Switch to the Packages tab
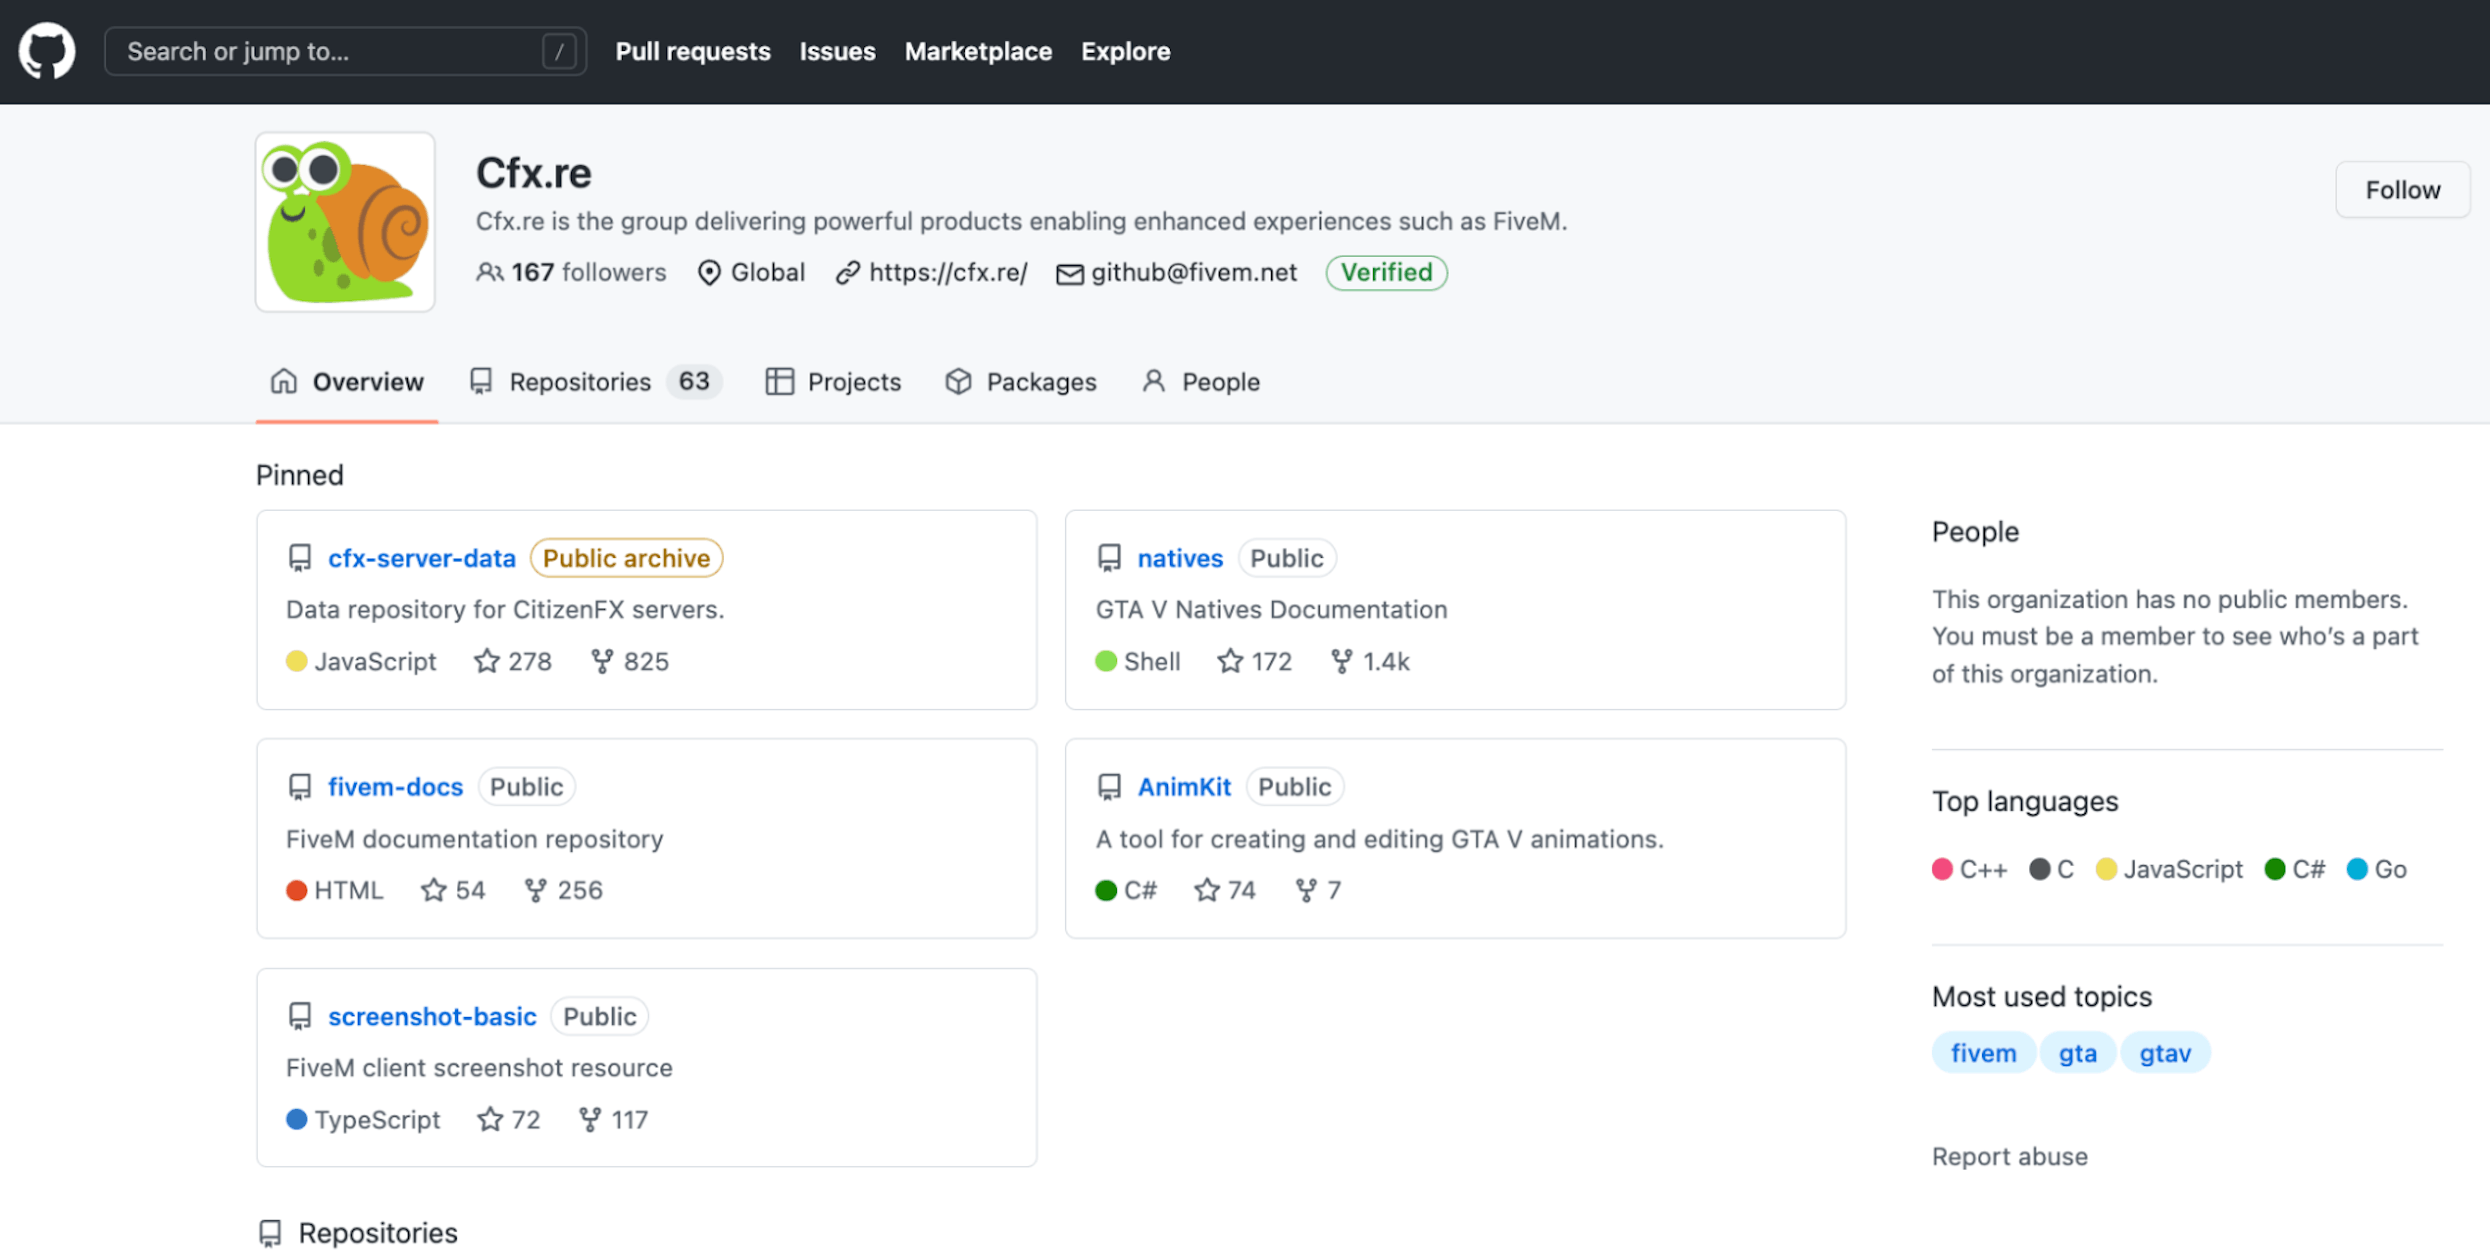 [1021, 382]
